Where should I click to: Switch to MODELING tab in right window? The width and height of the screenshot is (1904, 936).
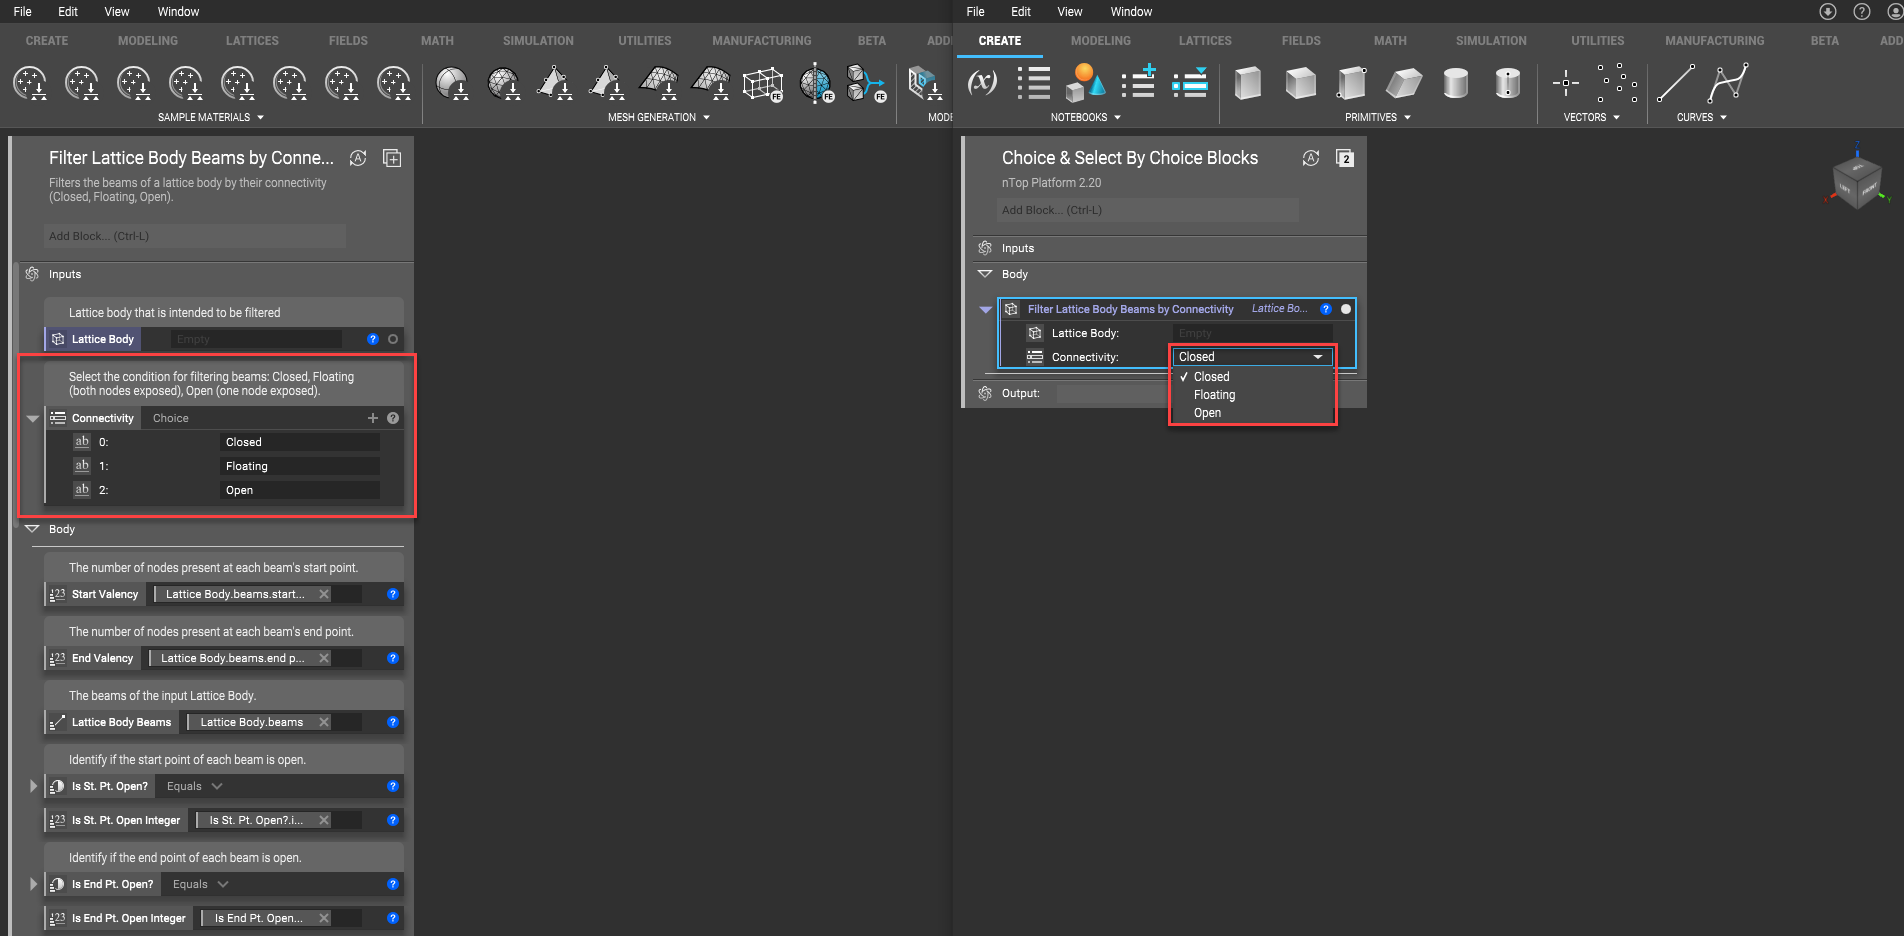(x=1100, y=41)
